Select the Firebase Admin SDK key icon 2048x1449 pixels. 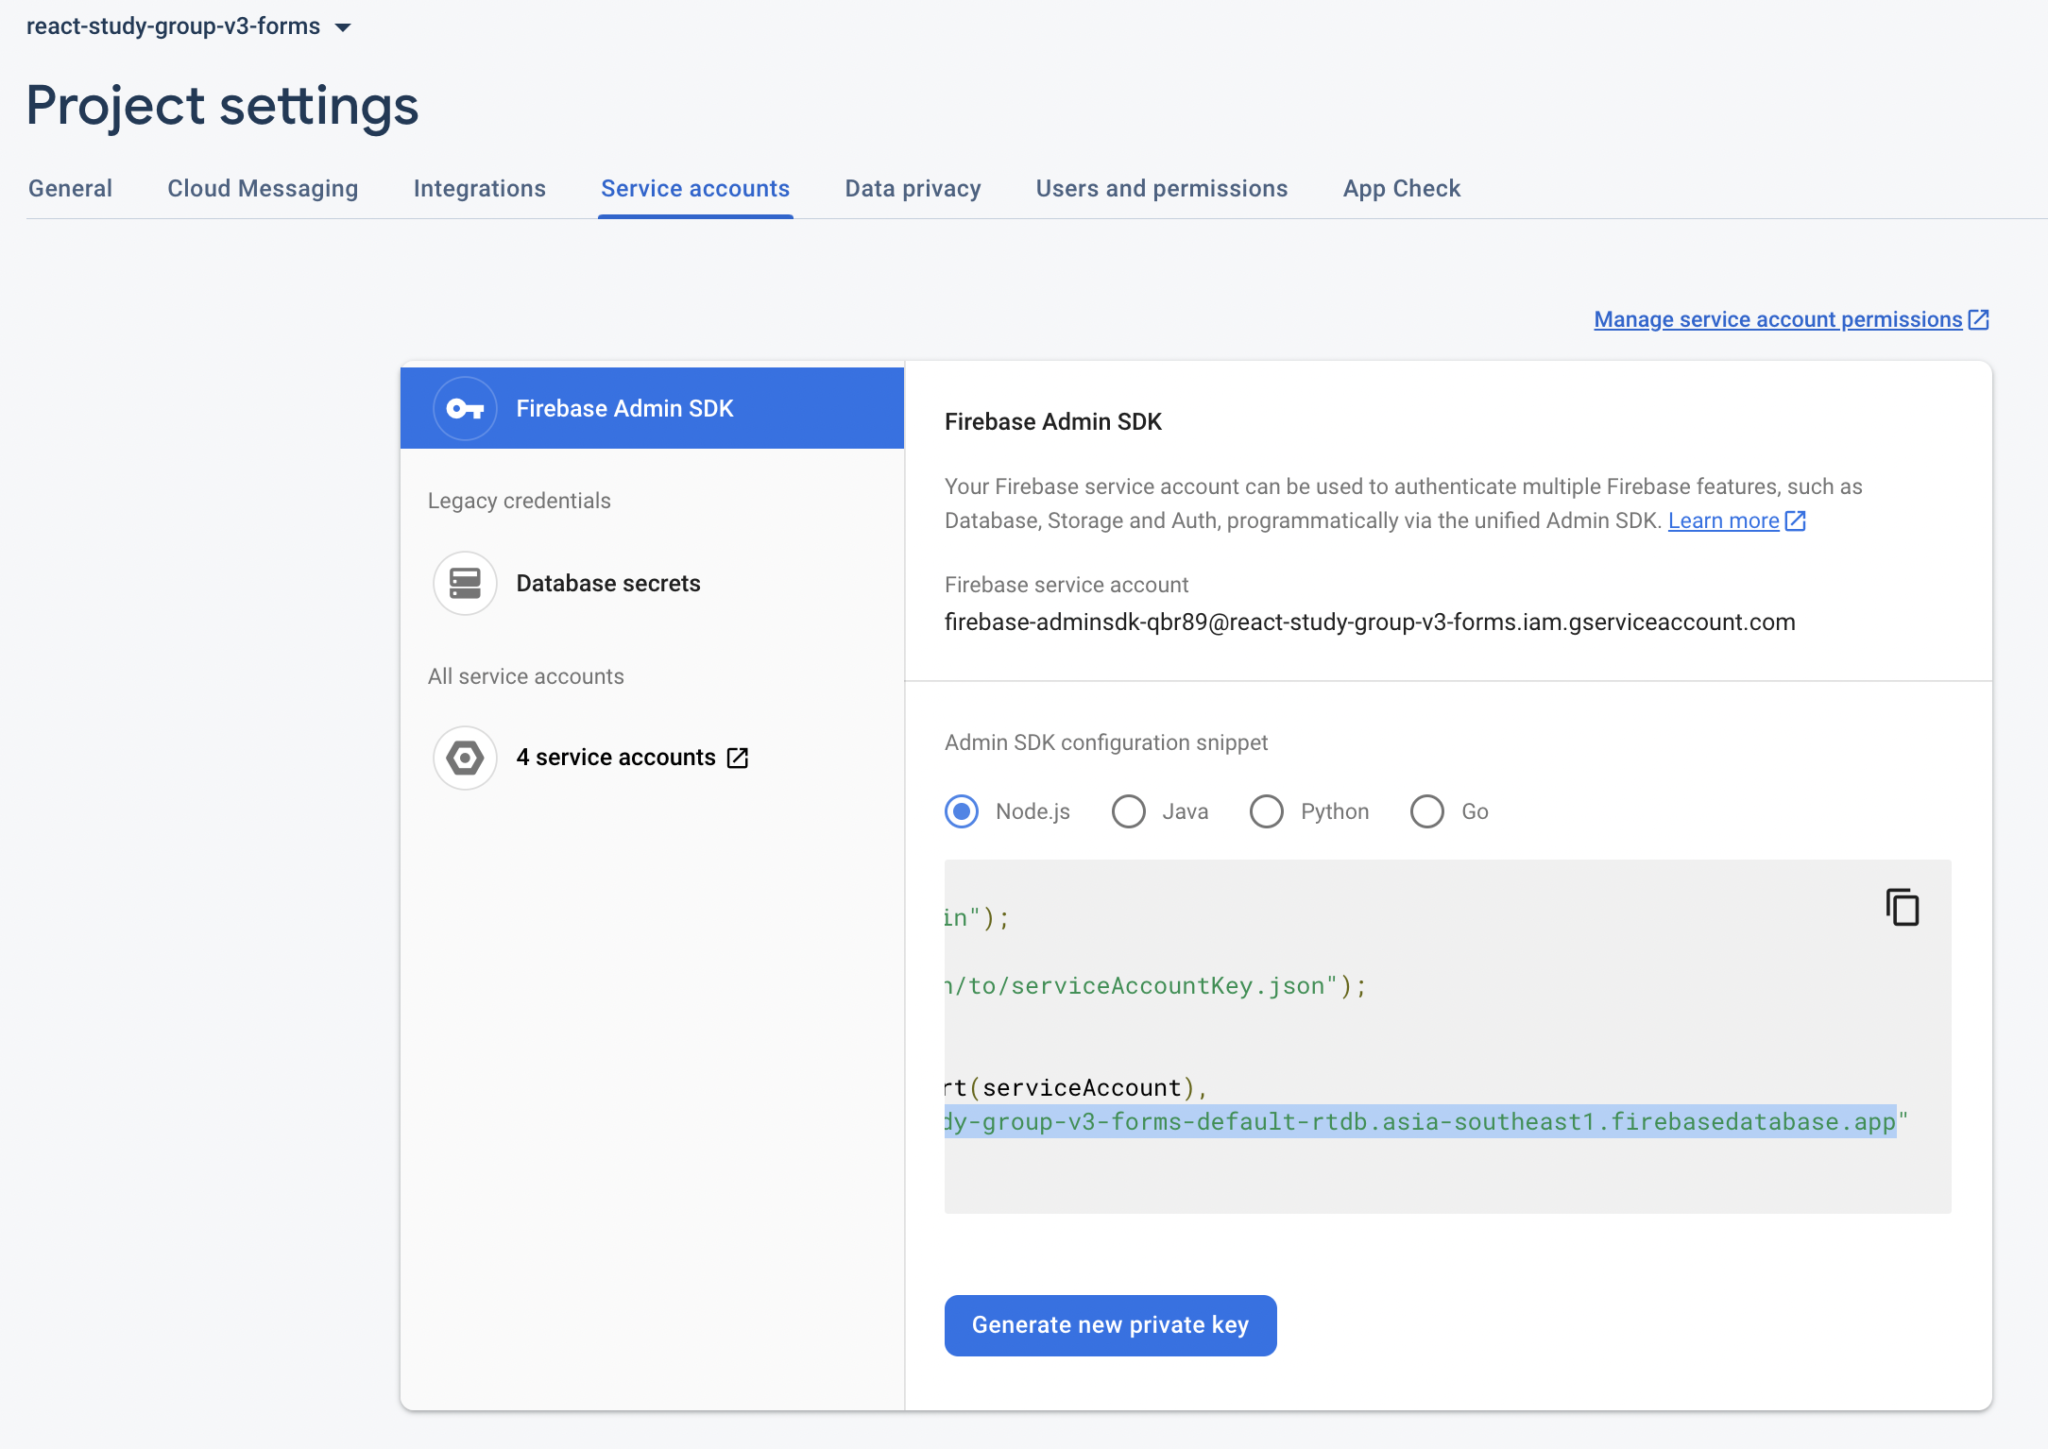tap(464, 408)
